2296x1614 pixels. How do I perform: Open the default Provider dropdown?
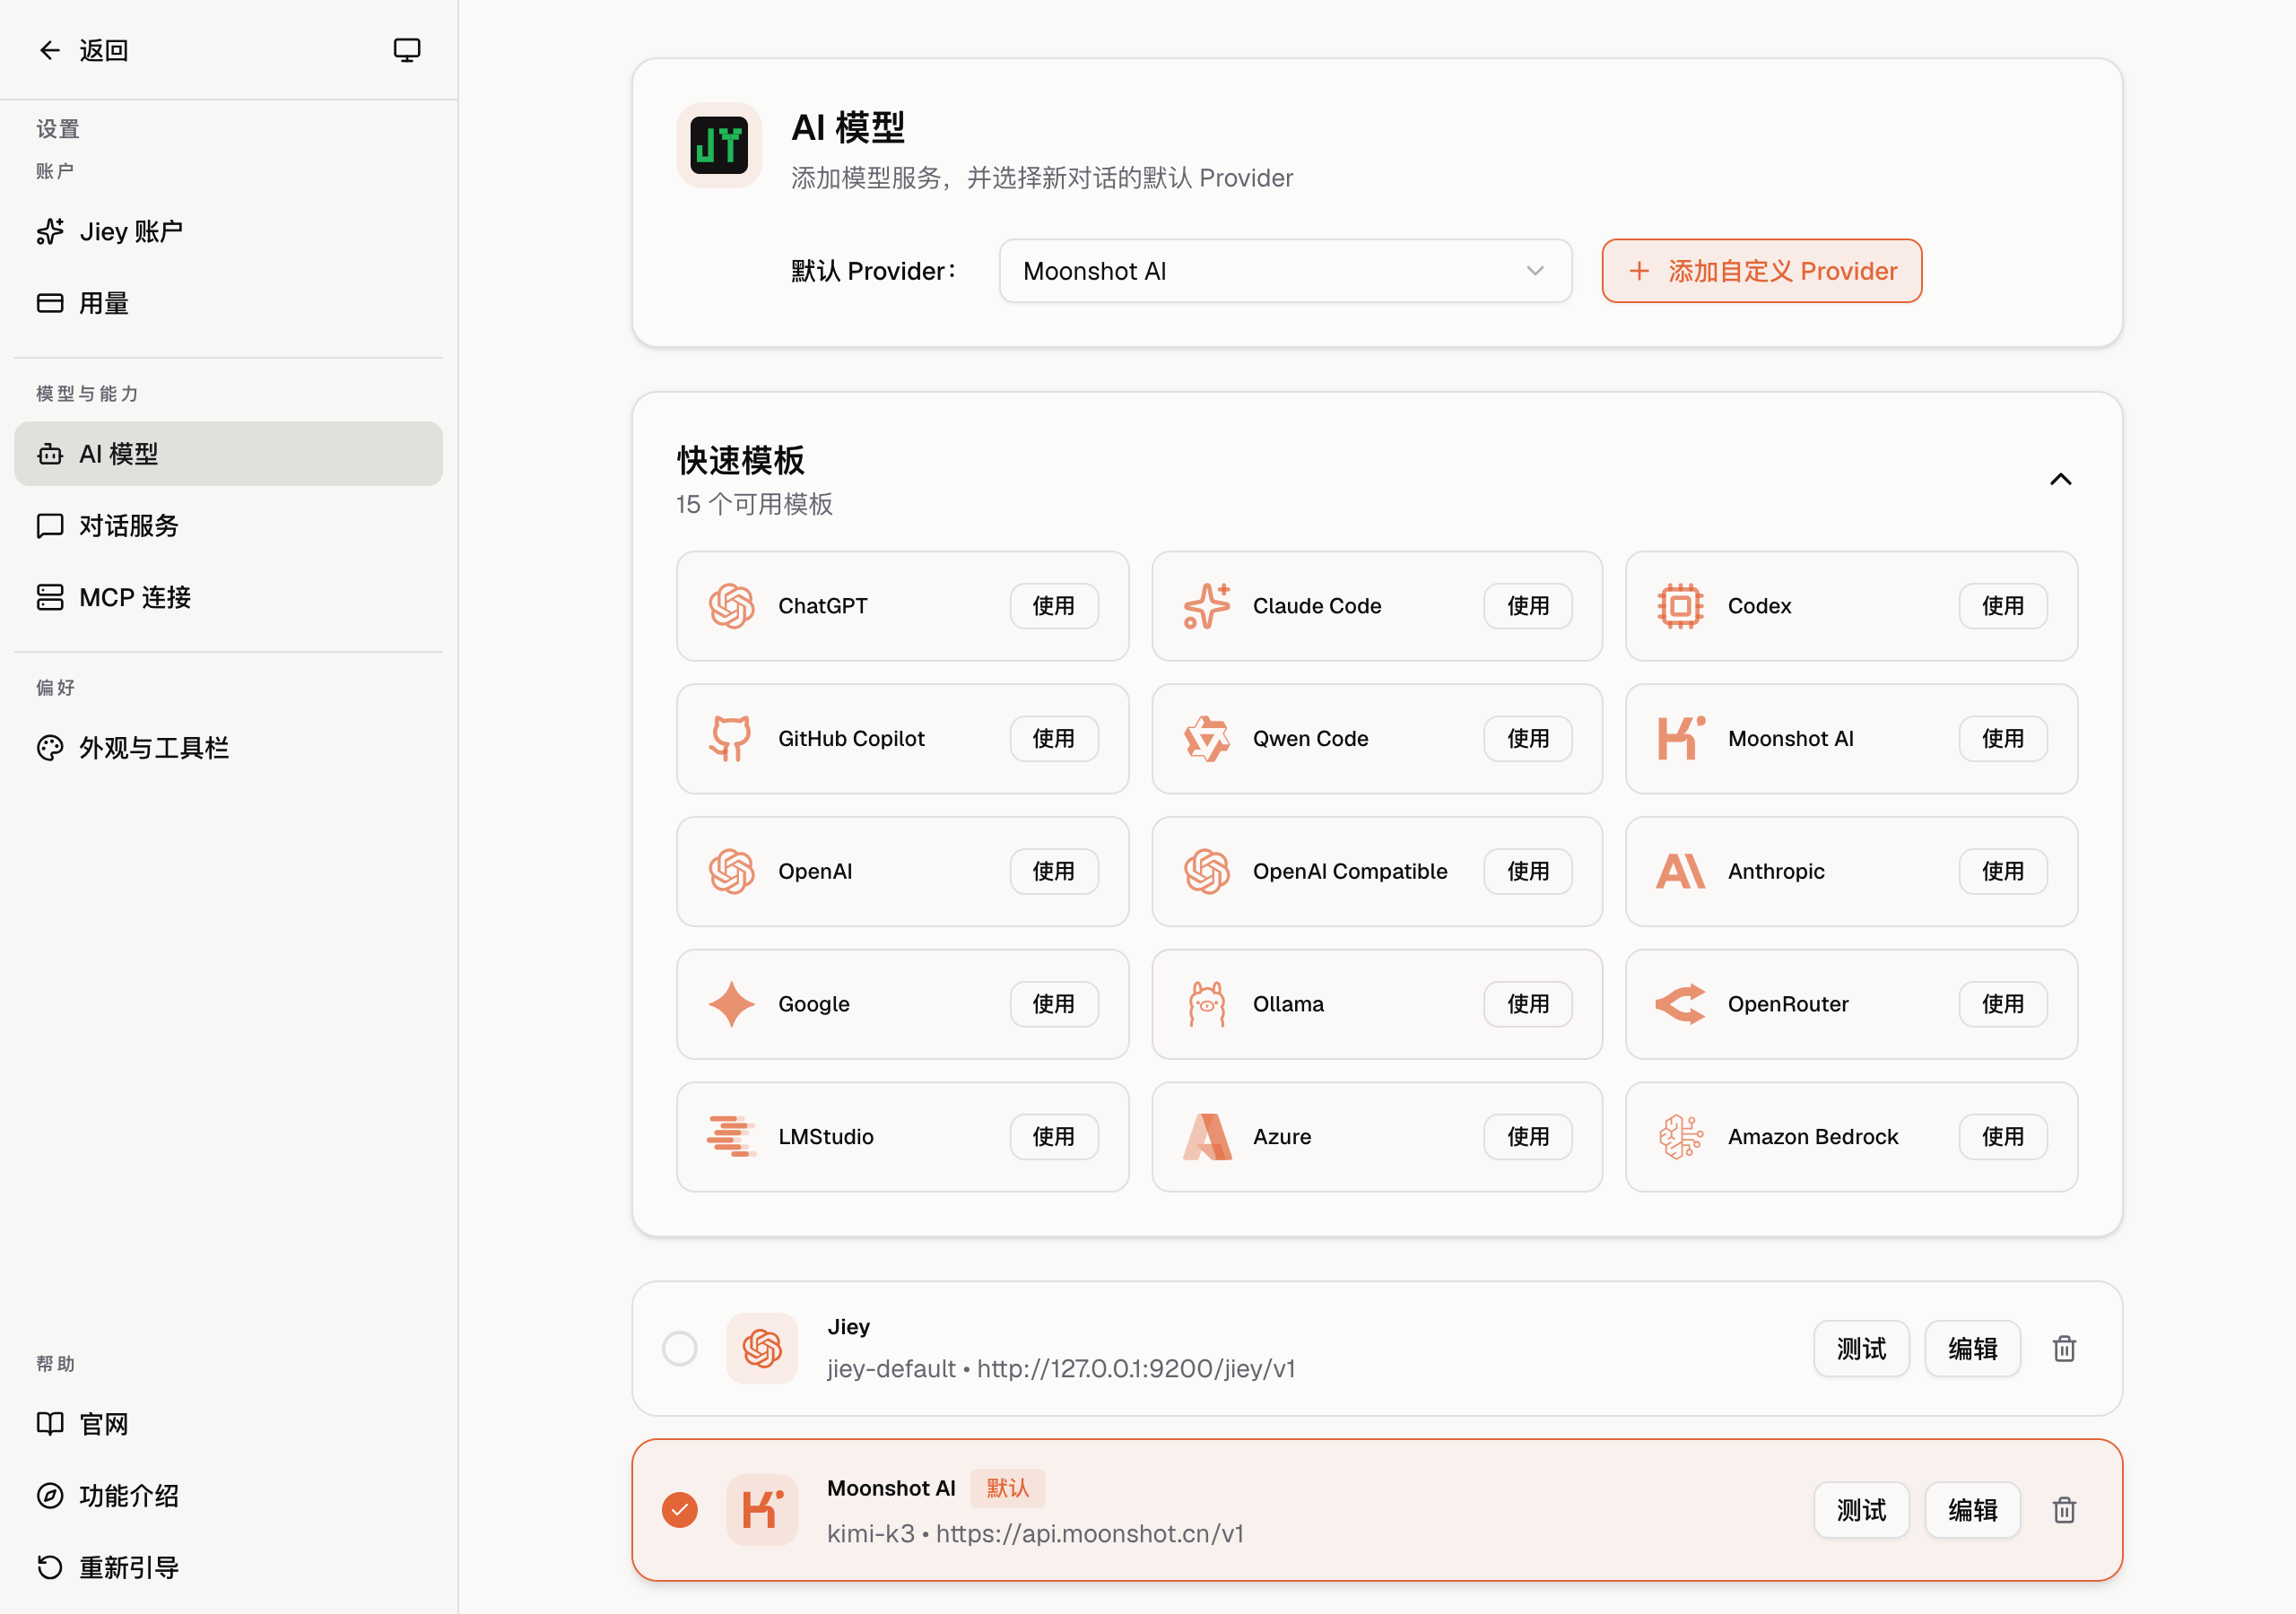[x=1285, y=271]
